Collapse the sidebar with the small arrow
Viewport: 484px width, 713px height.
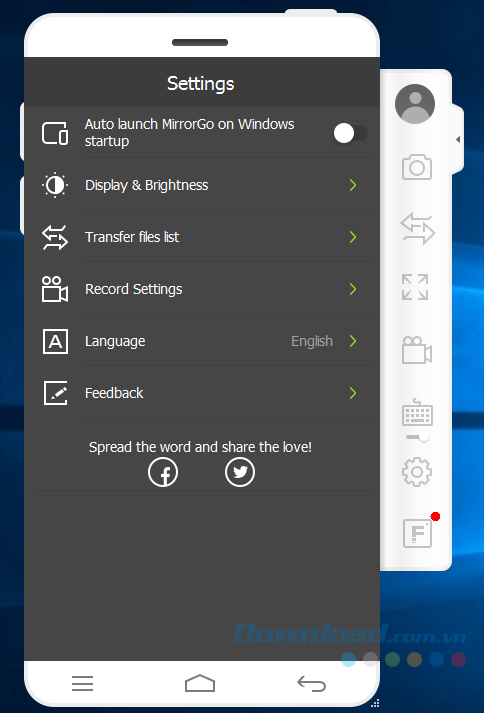(458, 140)
